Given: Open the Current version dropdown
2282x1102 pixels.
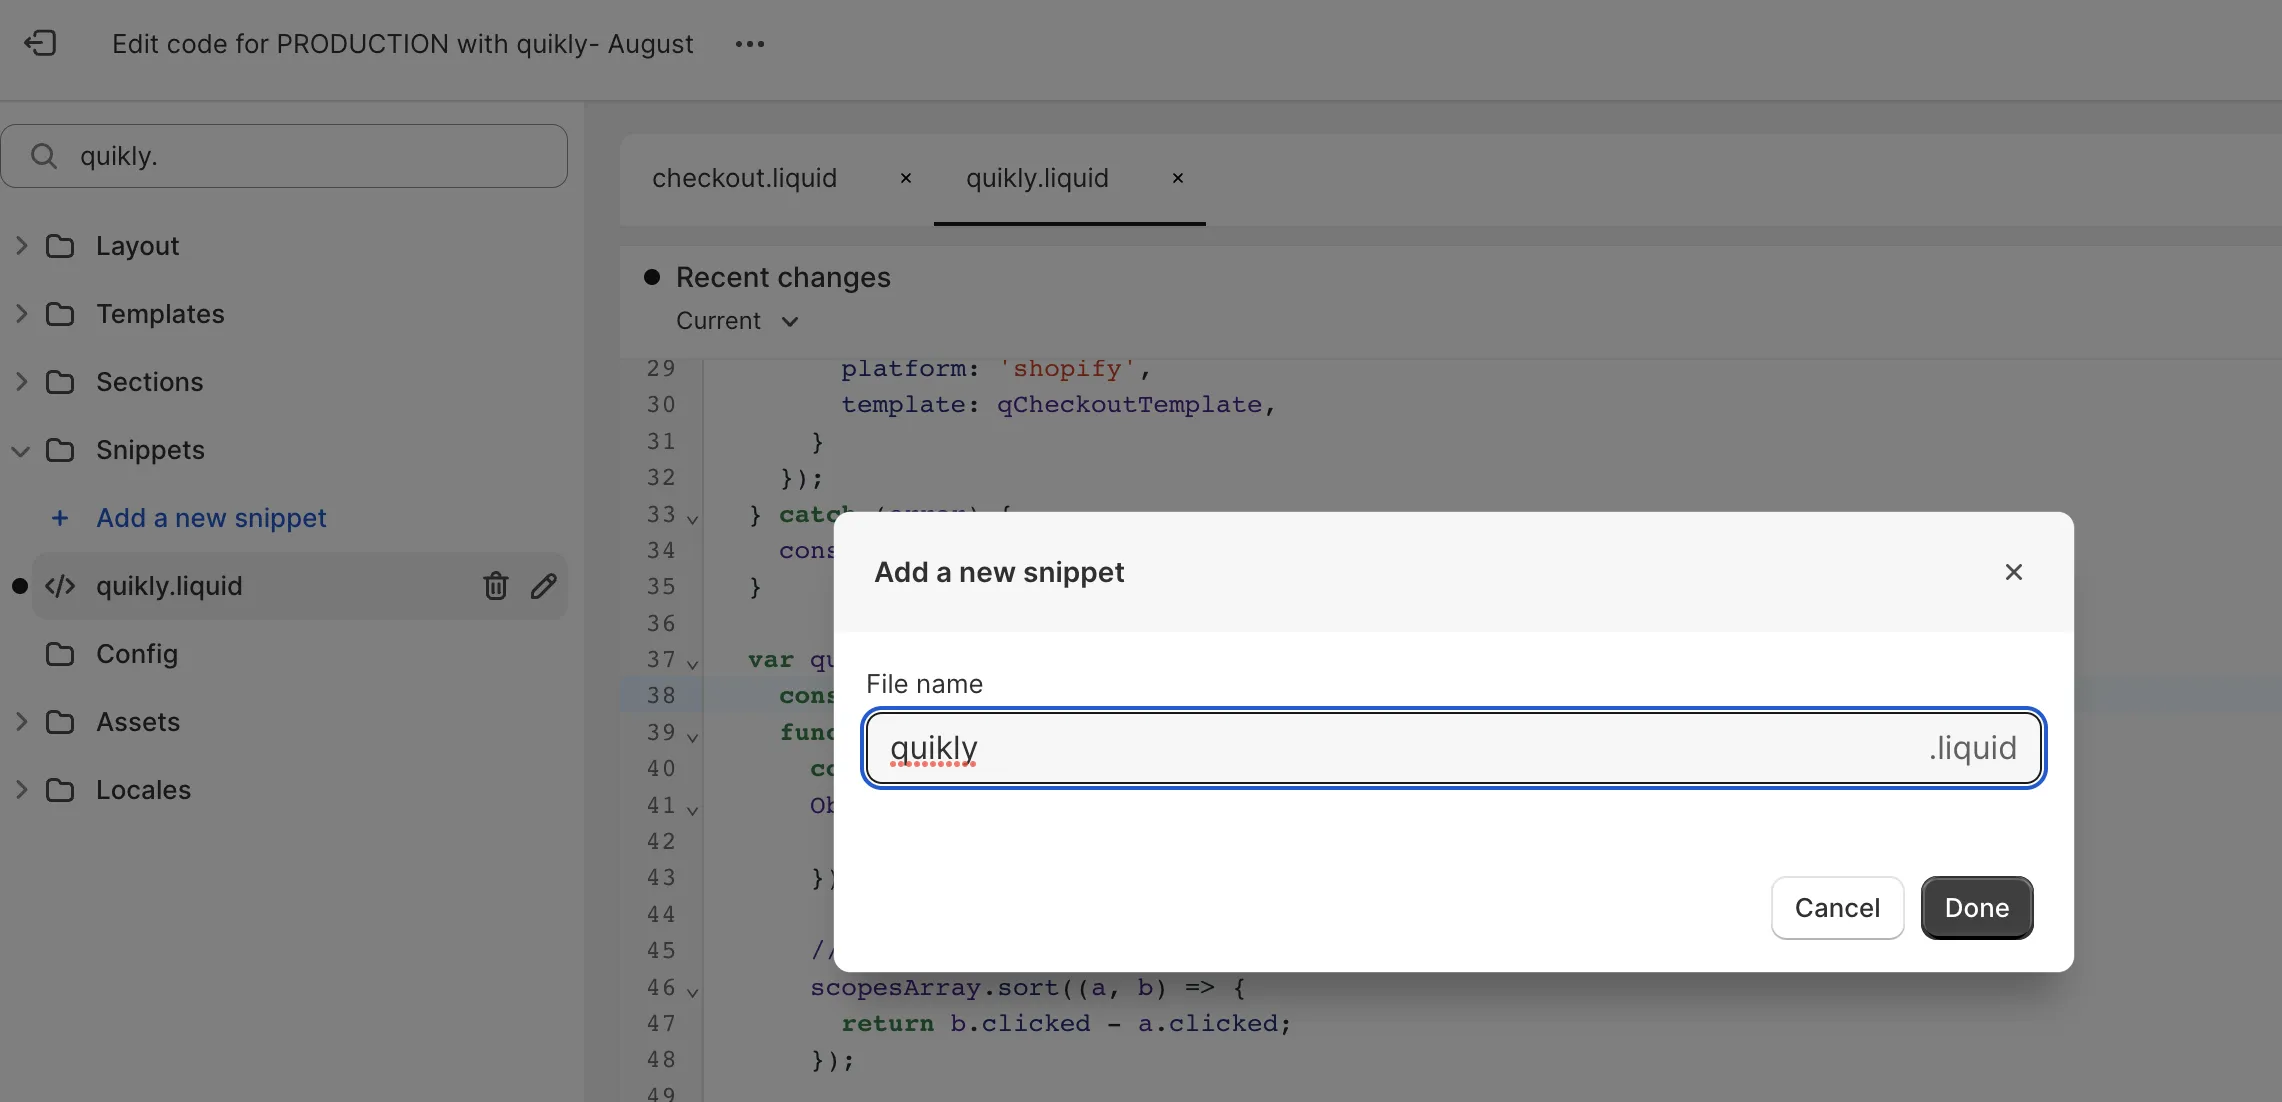Looking at the screenshot, I should coord(737,321).
